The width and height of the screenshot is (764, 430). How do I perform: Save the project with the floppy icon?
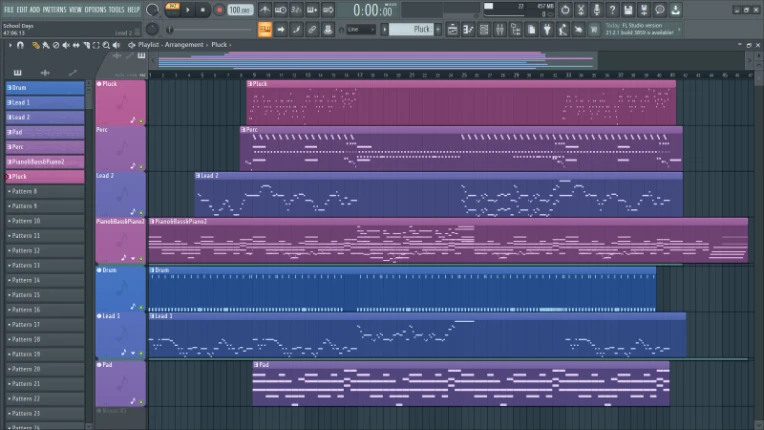[x=628, y=10]
